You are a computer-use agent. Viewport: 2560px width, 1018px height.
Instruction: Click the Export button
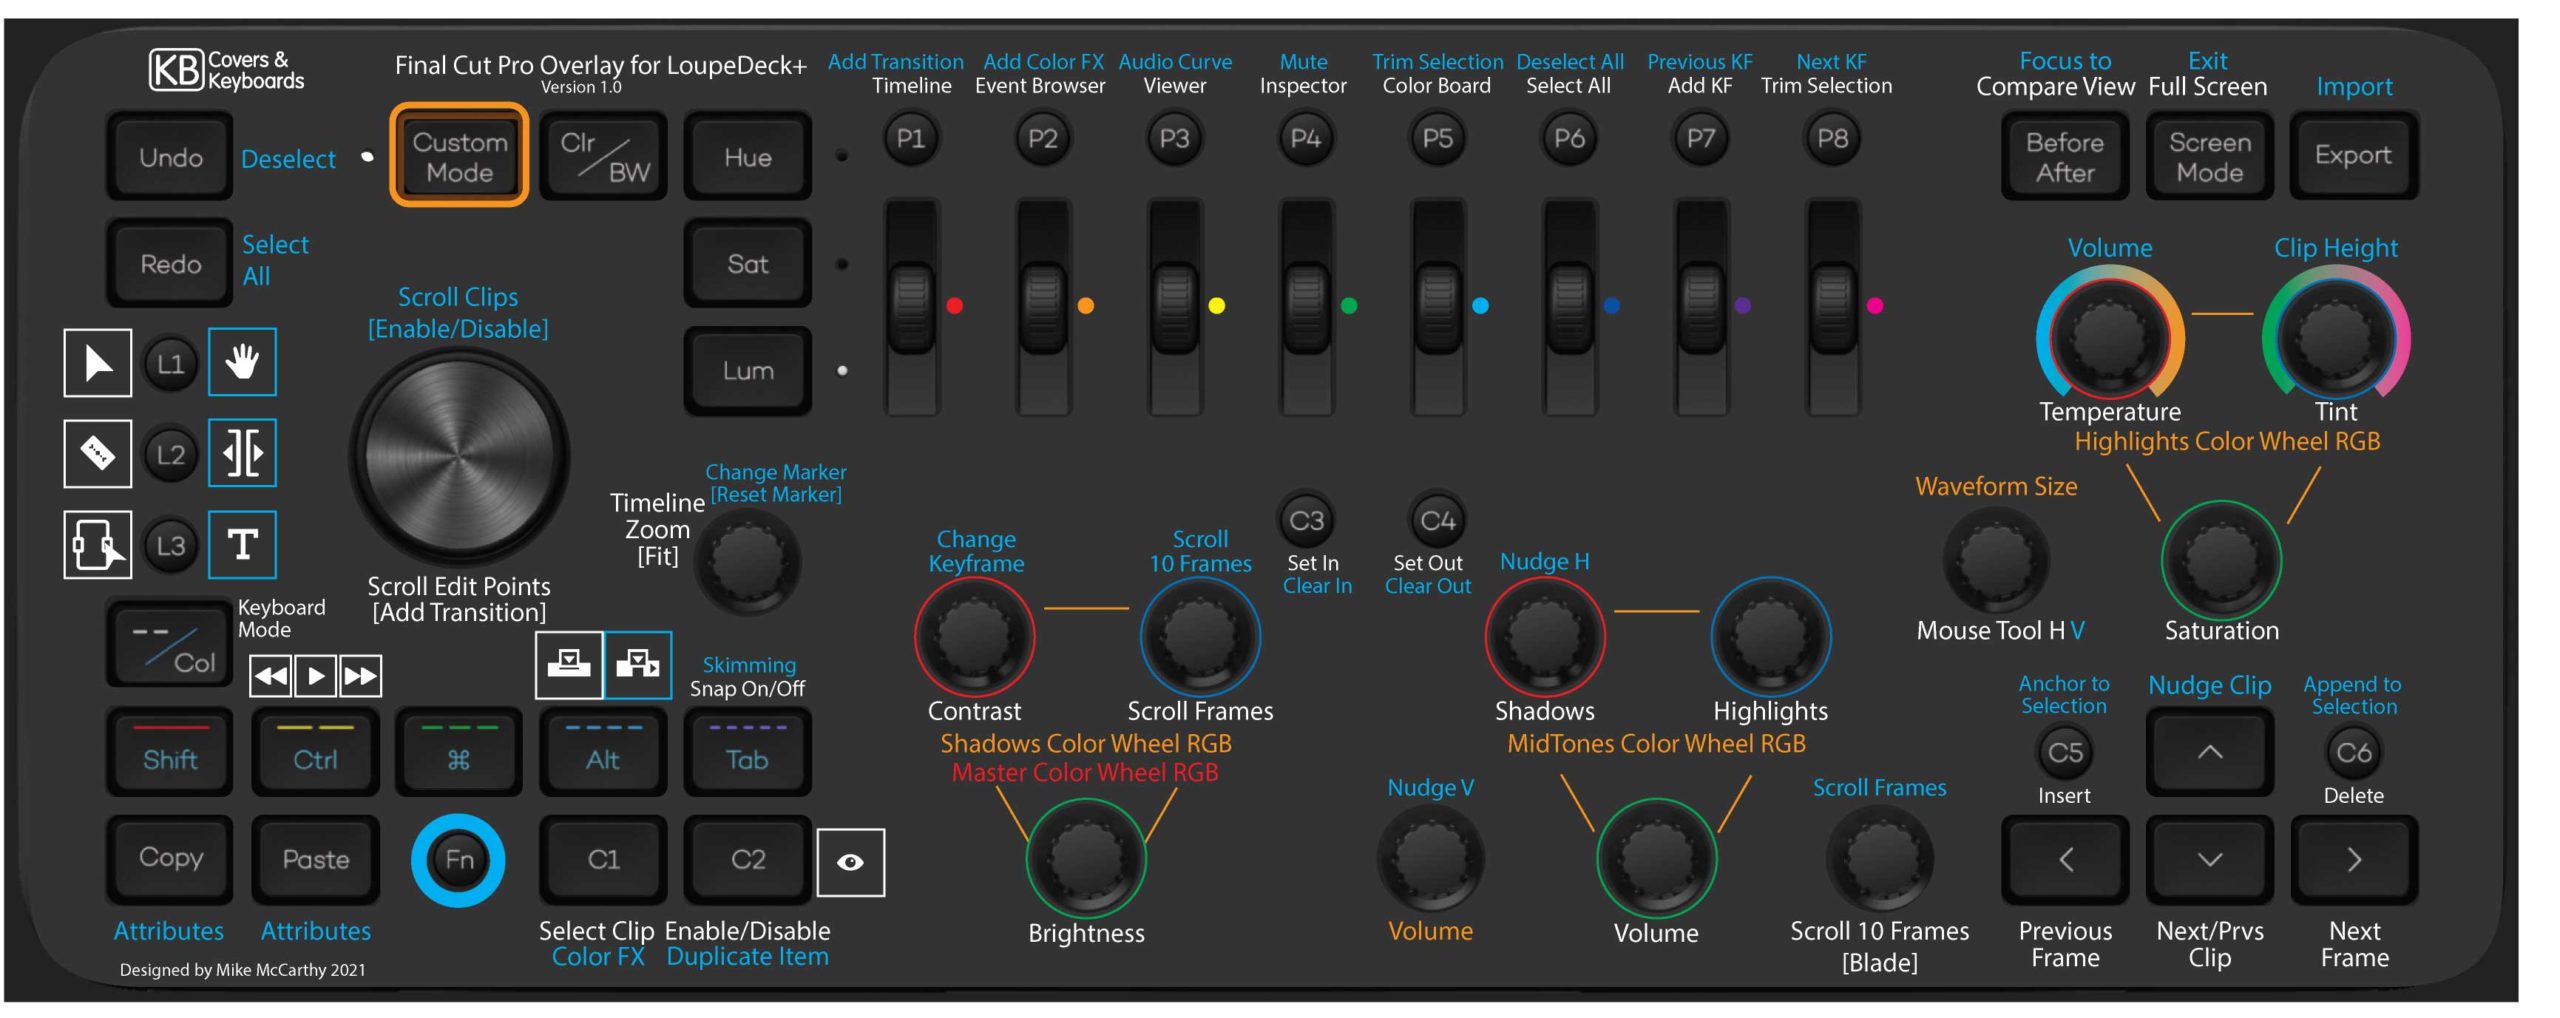click(2354, 157)
